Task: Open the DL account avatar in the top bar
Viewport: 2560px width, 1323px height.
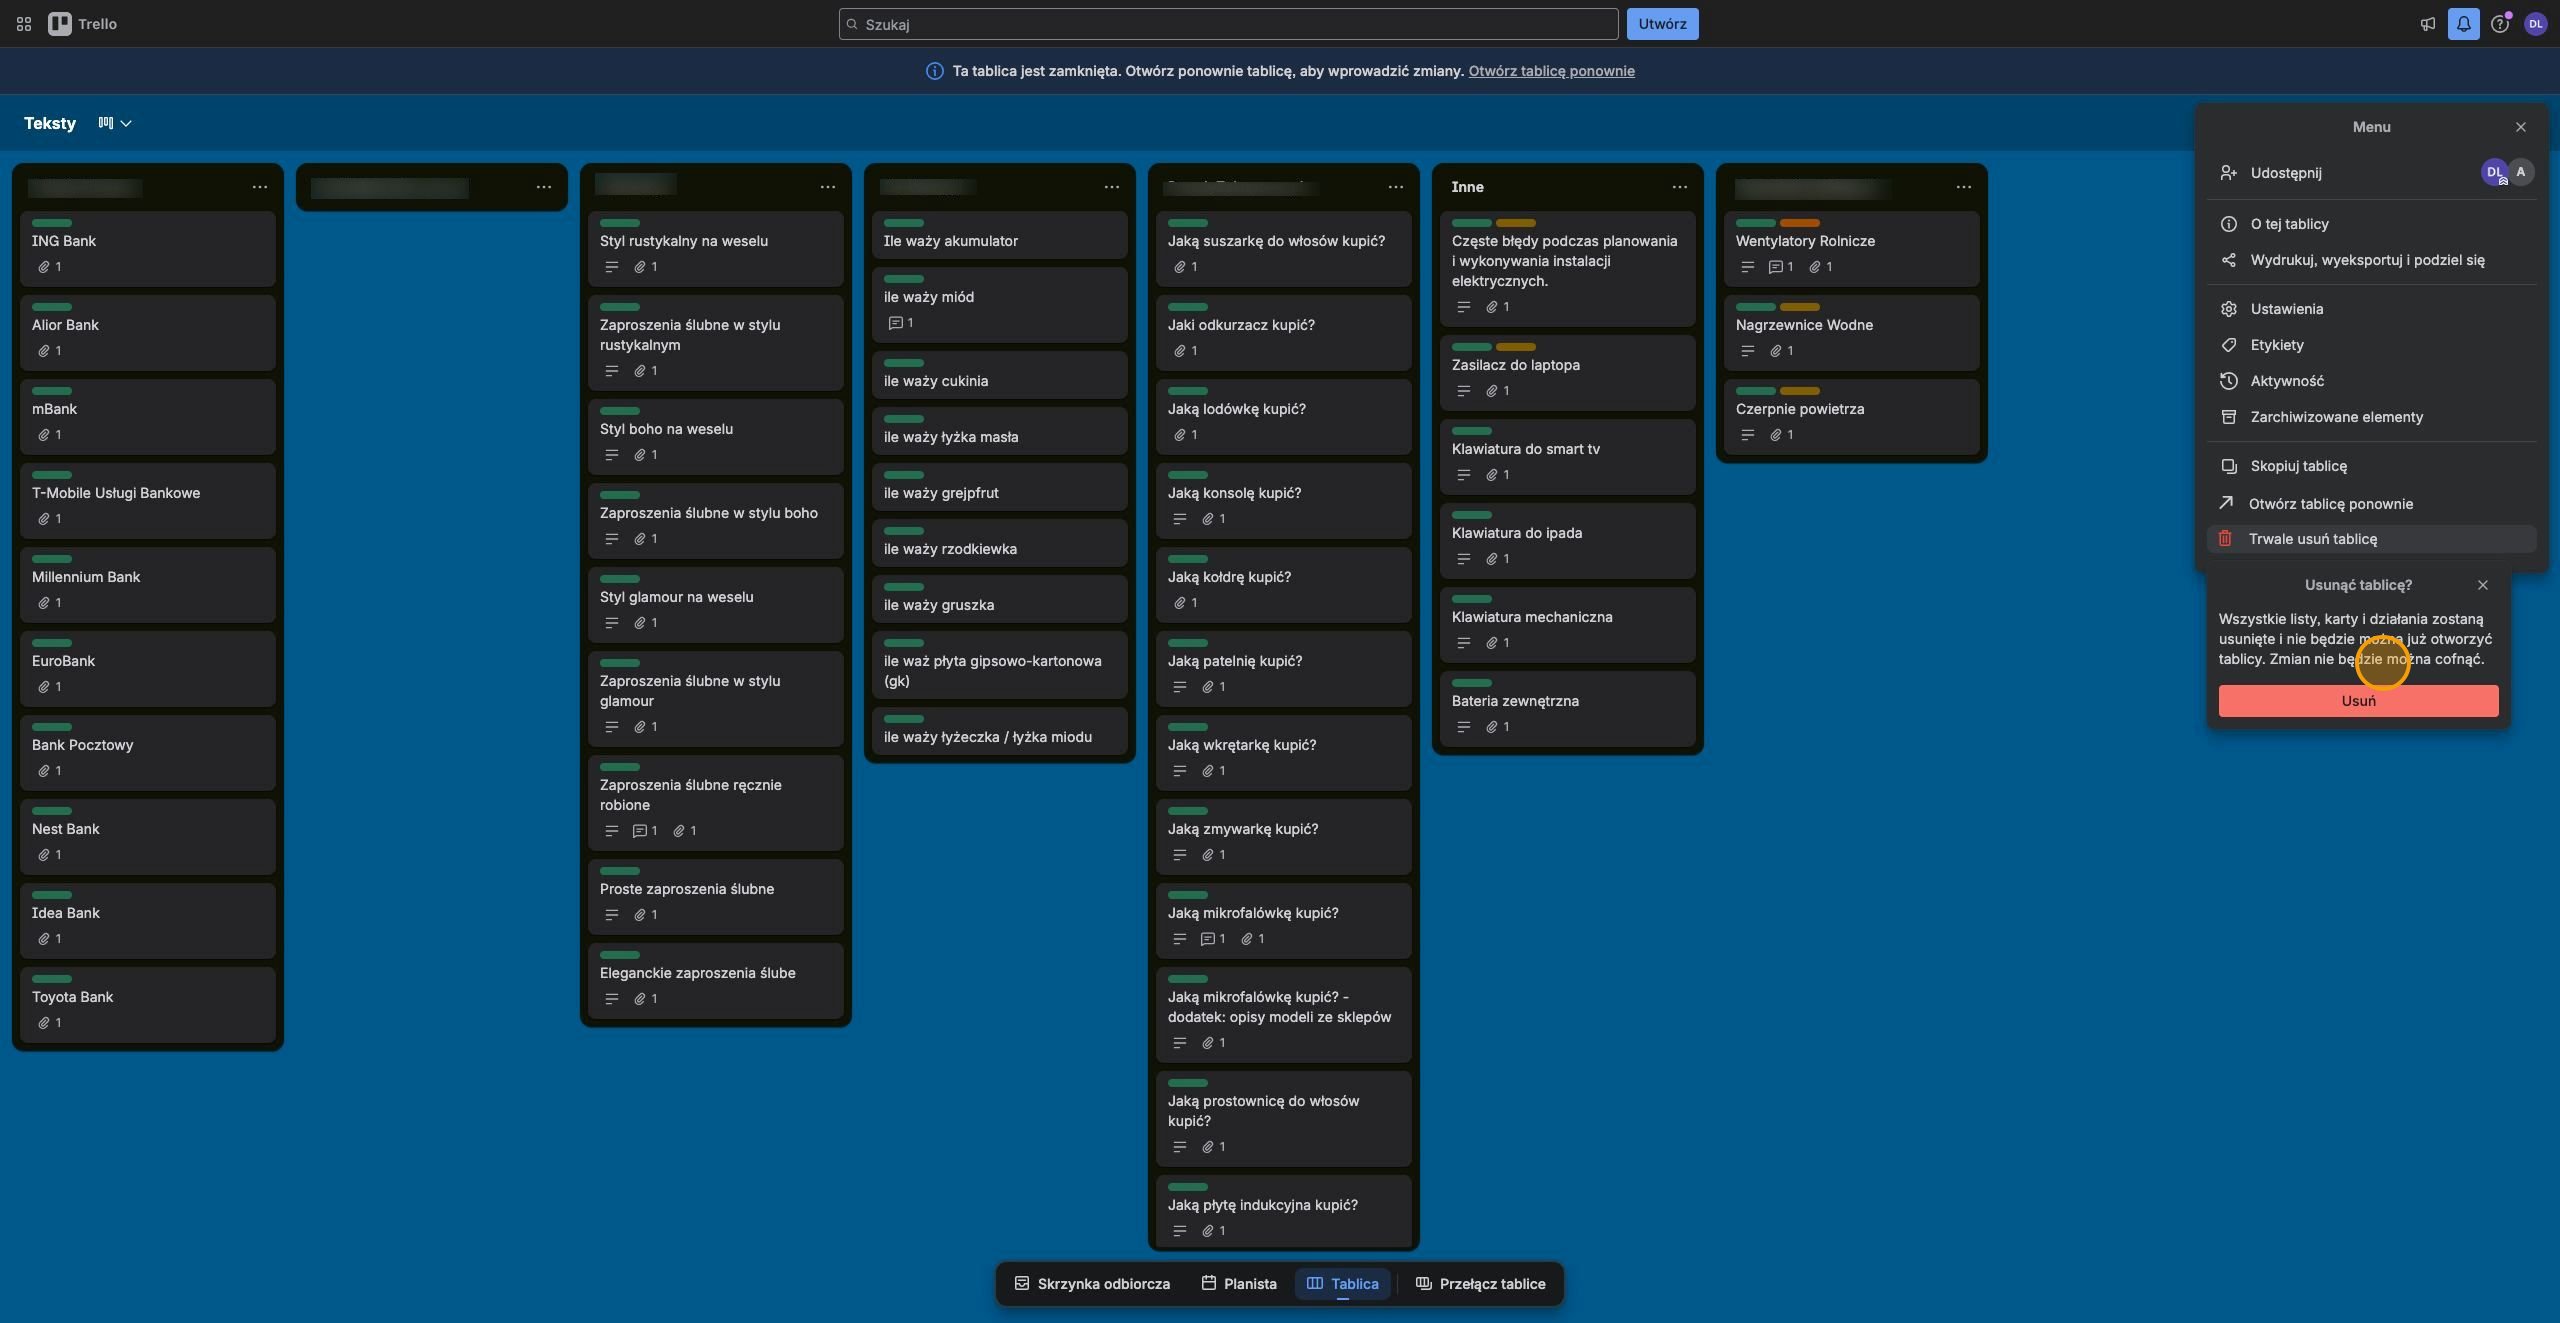Action: click(2536, 24)
